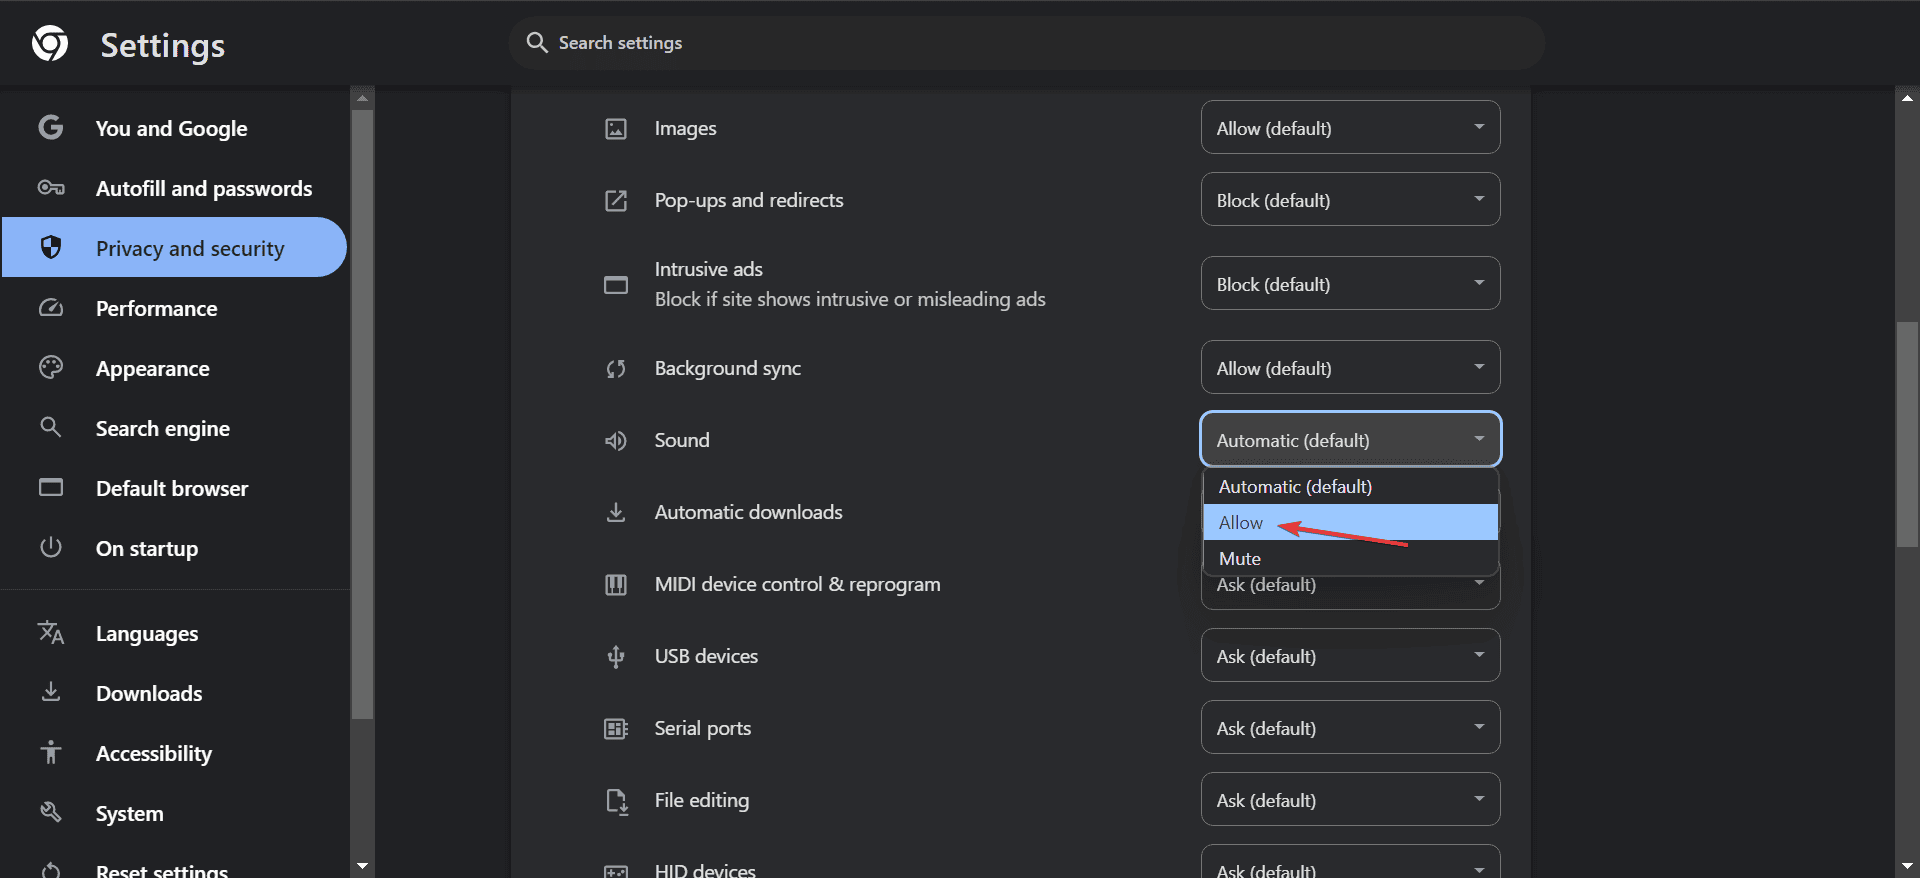The width and height of the screenshot is (1920, 878).
Task: Click the main page scrollbar thumb
Action: pos(1907,434)
